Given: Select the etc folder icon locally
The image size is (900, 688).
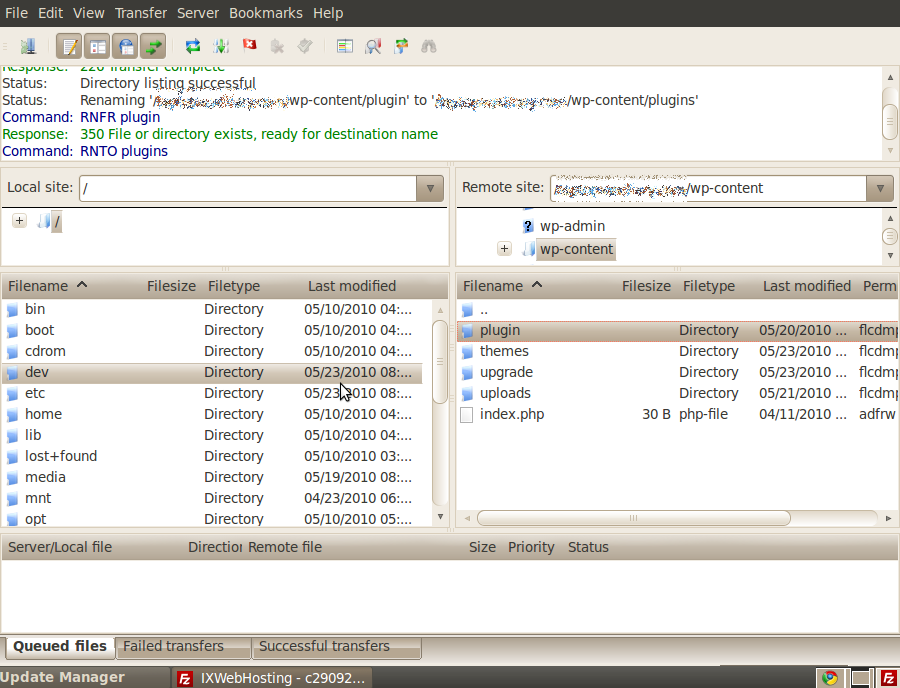Looking at the screenshot, I should tap(13, 394).
